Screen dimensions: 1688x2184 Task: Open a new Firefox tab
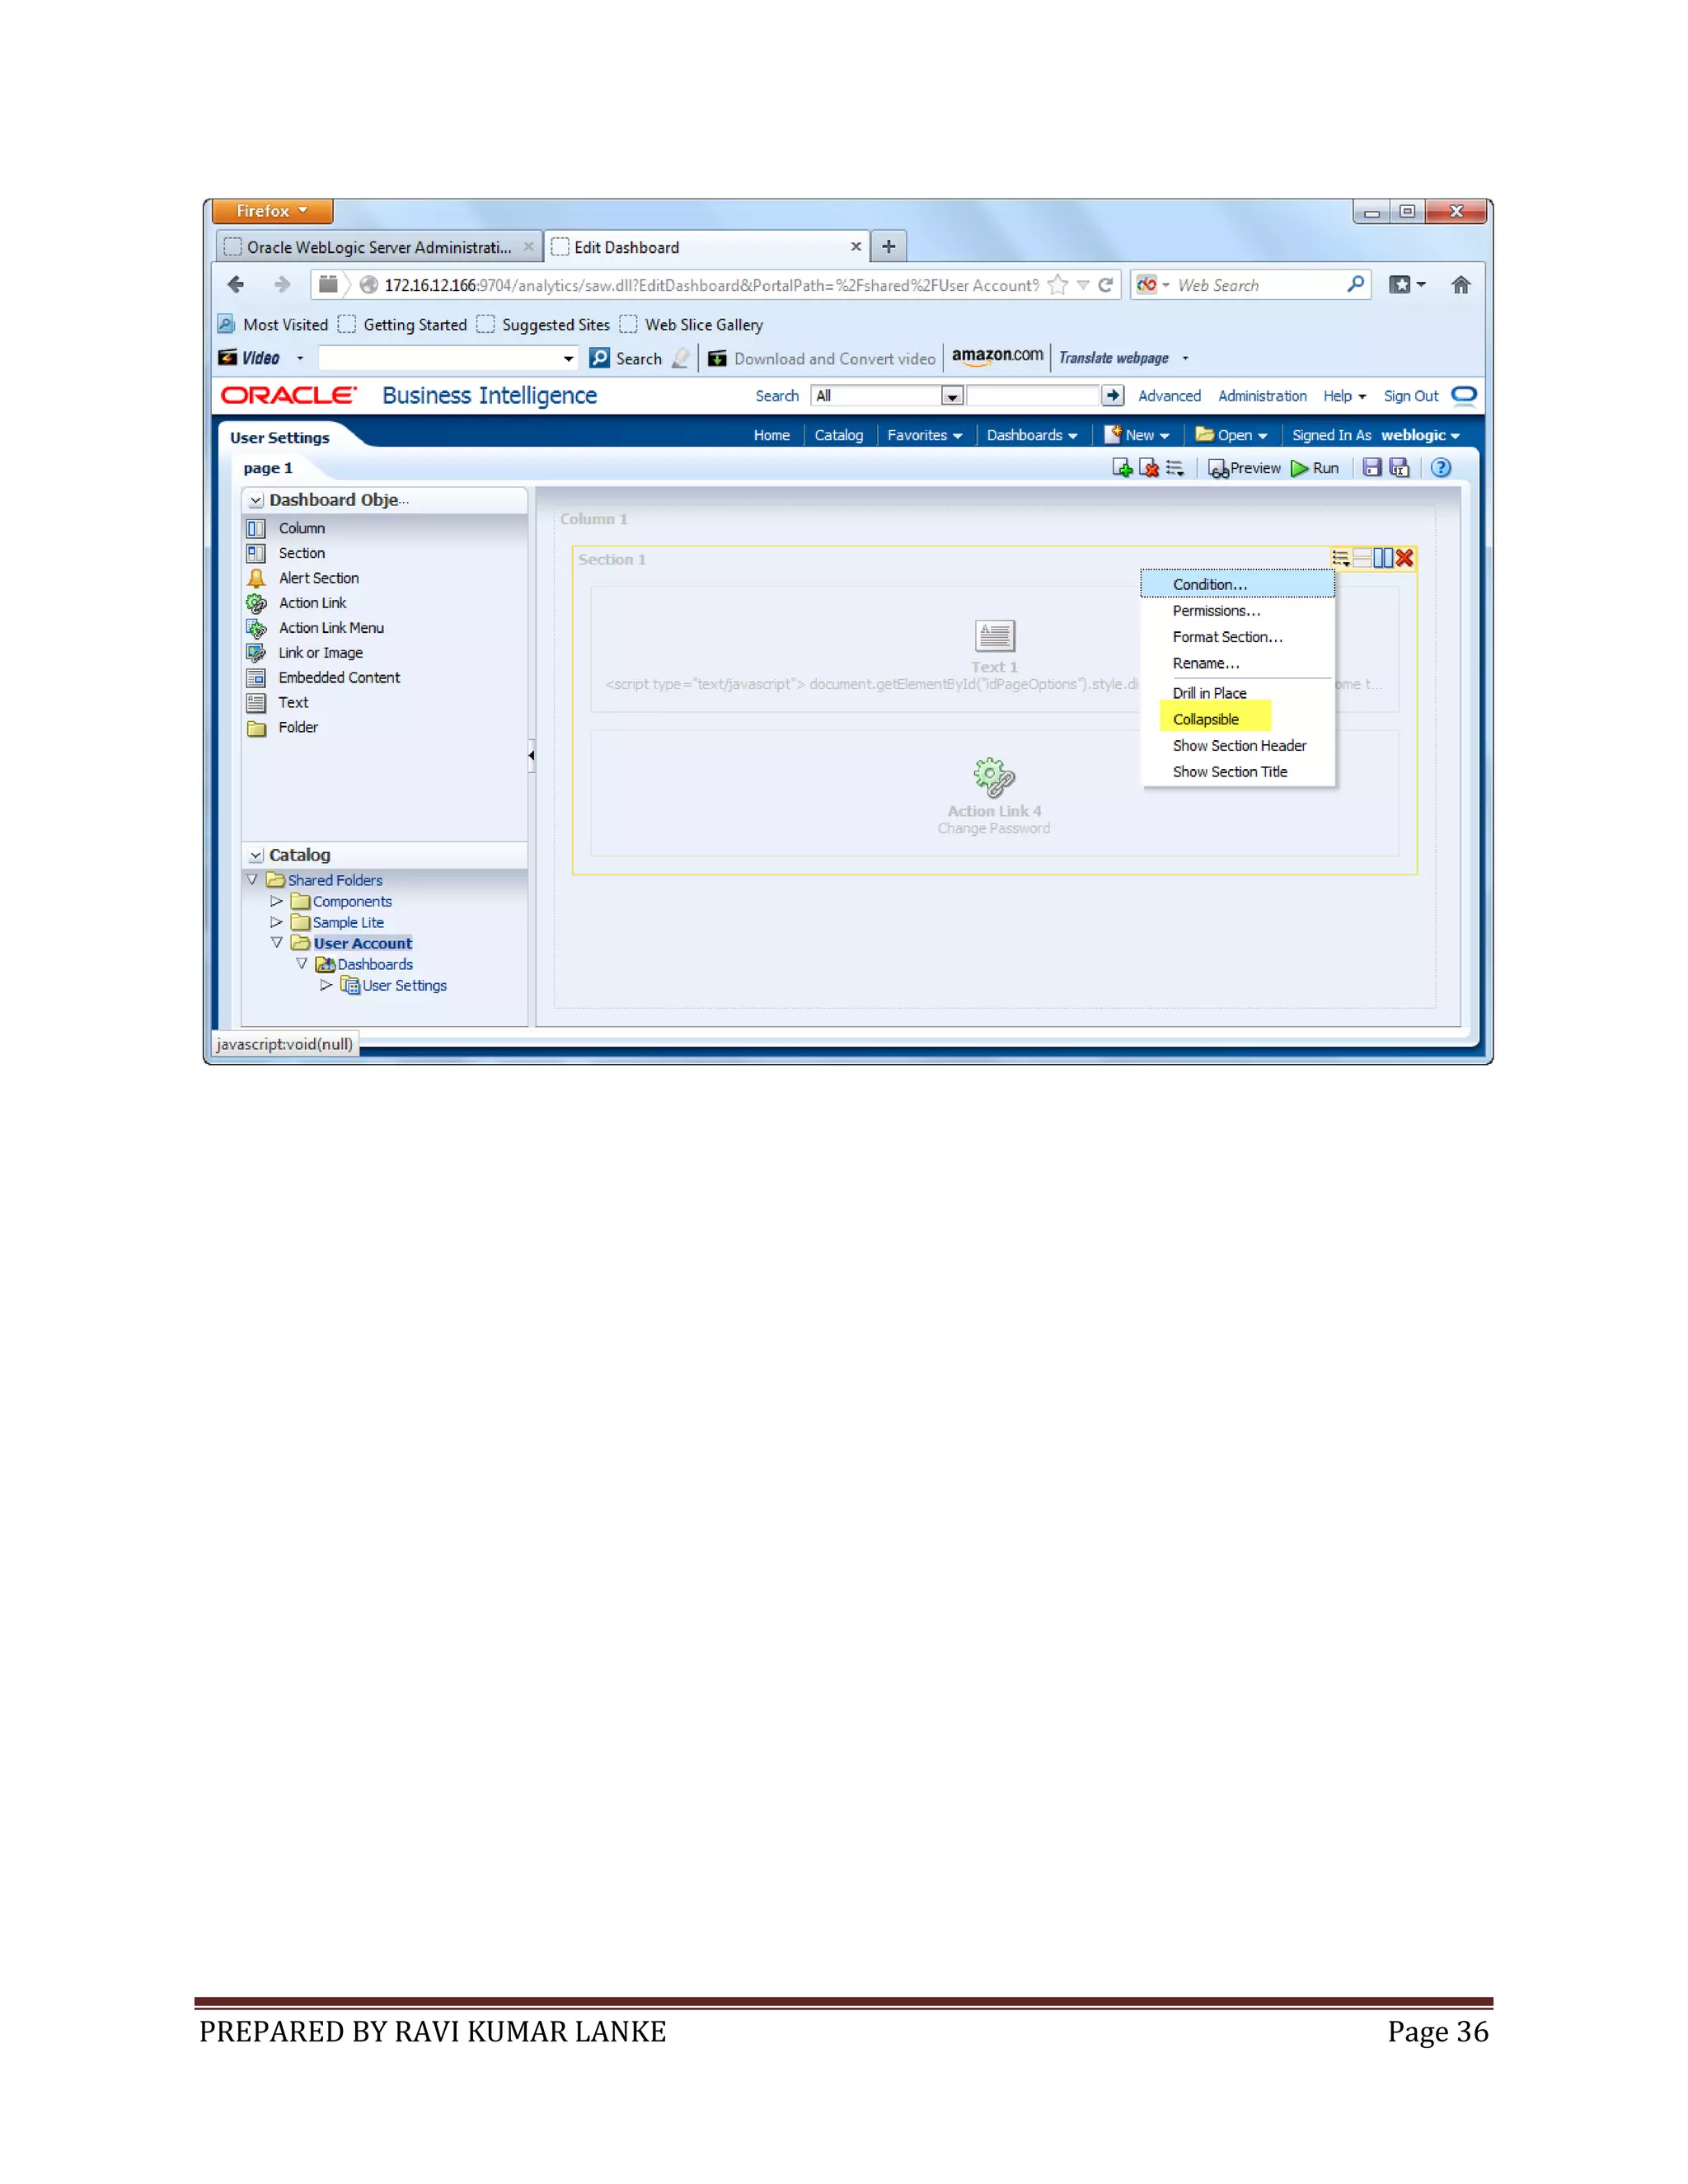(x=888, y=246)
